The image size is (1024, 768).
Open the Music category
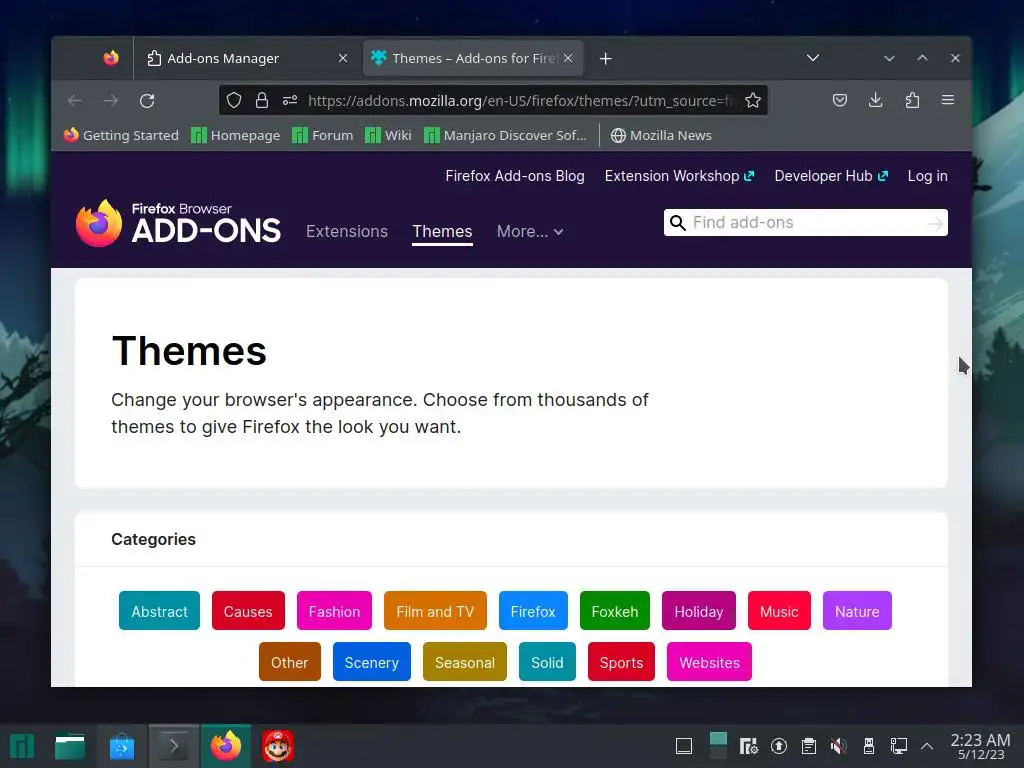pyautogui.click(x=779, y=611)
